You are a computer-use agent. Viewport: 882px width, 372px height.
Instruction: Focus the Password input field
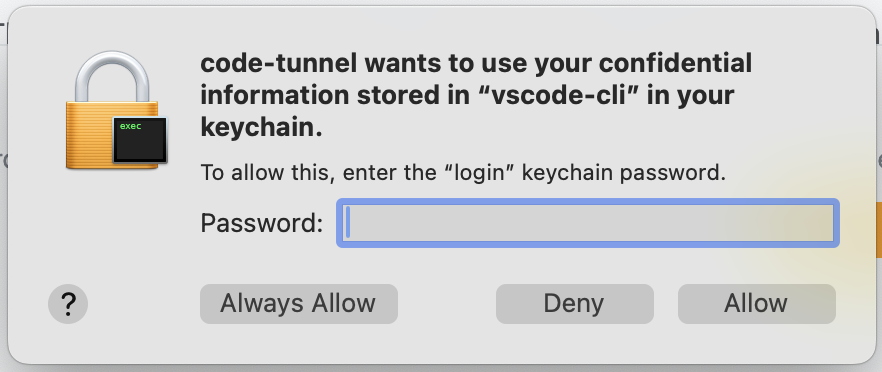click(588, 223)
